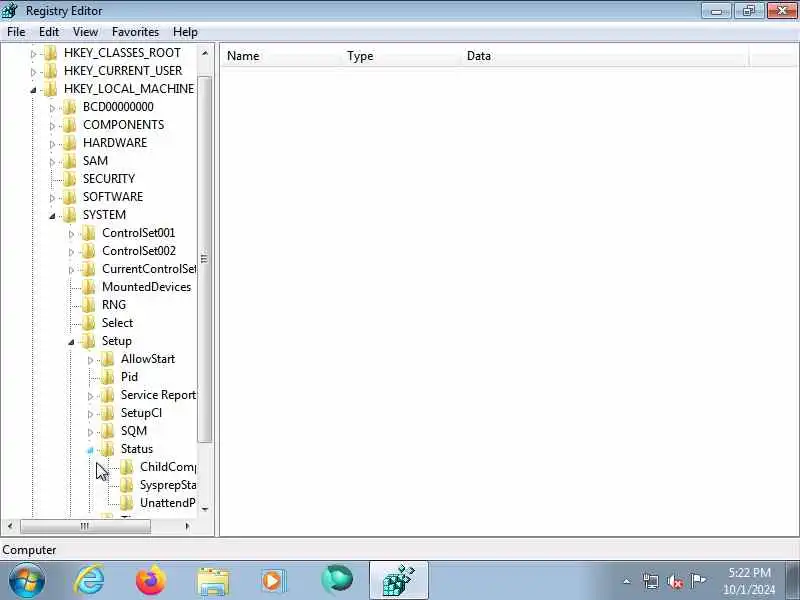Image resolution: width=800 pixels, height=600 pixels.
Task: Expand the COMPONENTS arrow
Action: pos(52,126)
